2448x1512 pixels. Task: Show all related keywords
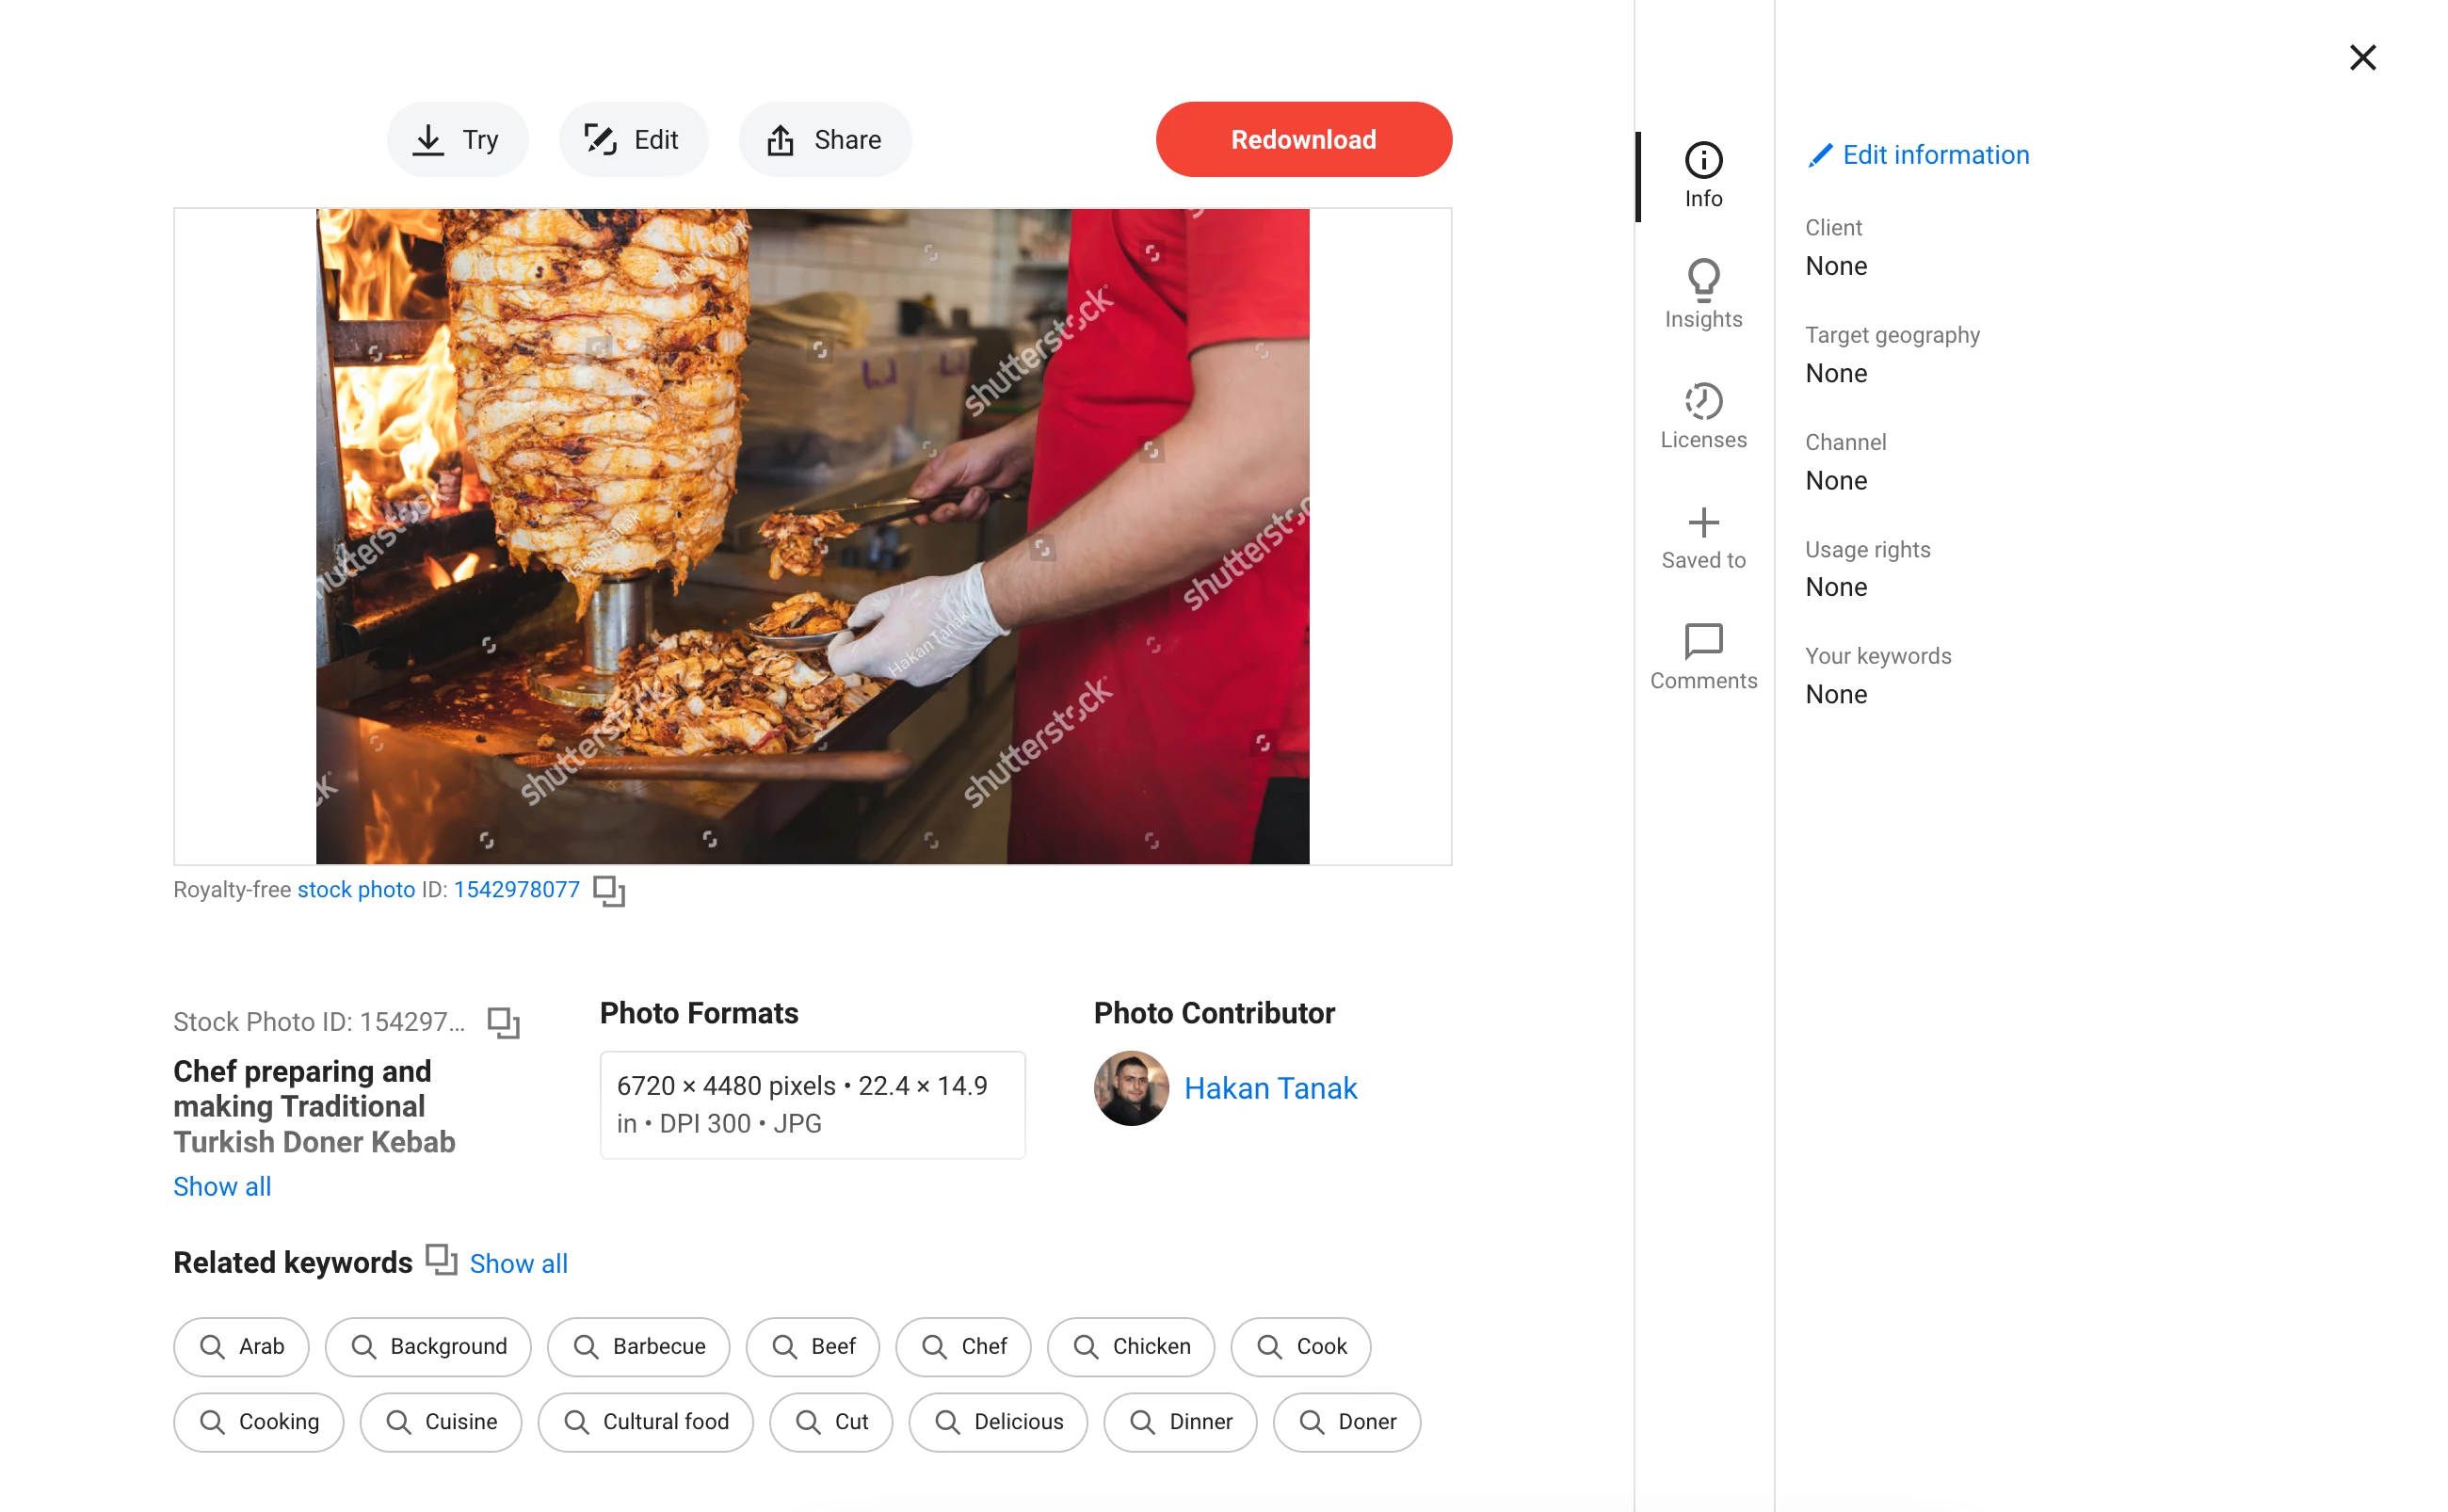coord(518,1263)
